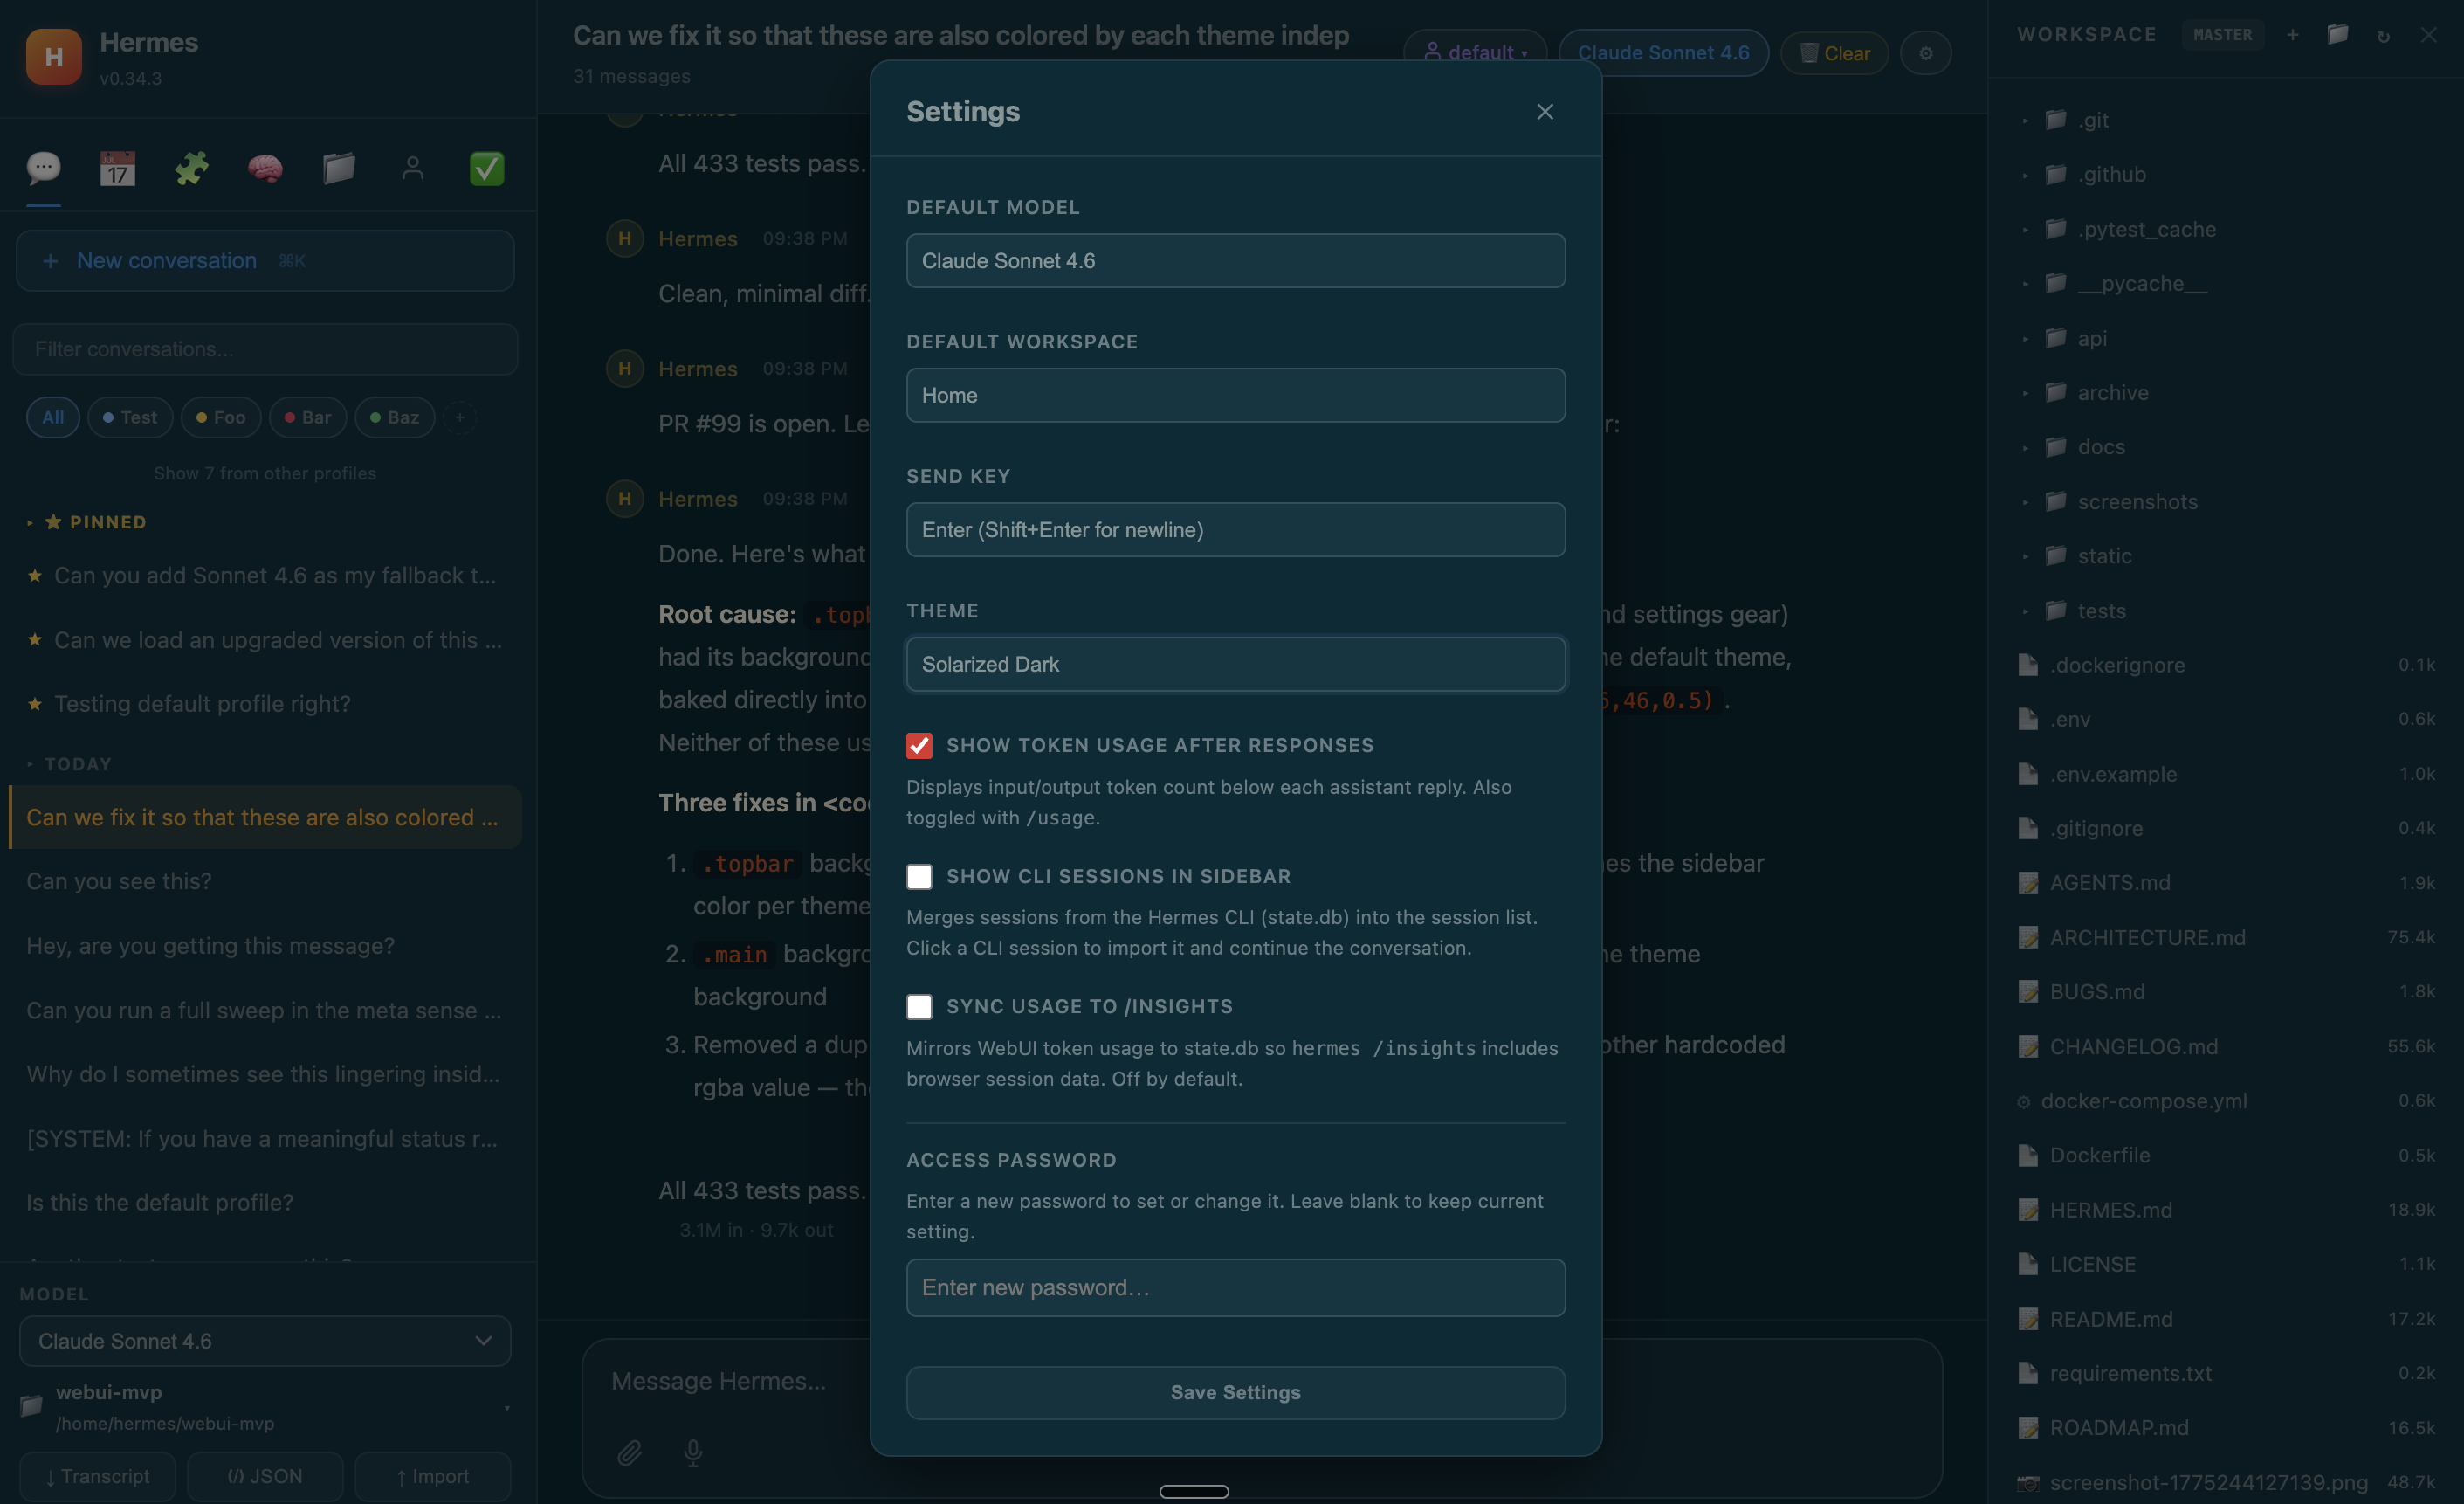
Task: Select the Baz tag filter
Action: tap(394, 417)
